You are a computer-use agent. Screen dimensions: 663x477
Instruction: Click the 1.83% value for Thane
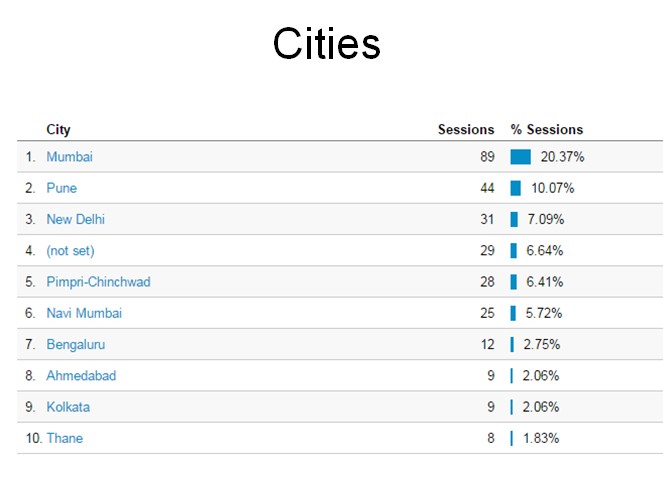tap(541, 438)
